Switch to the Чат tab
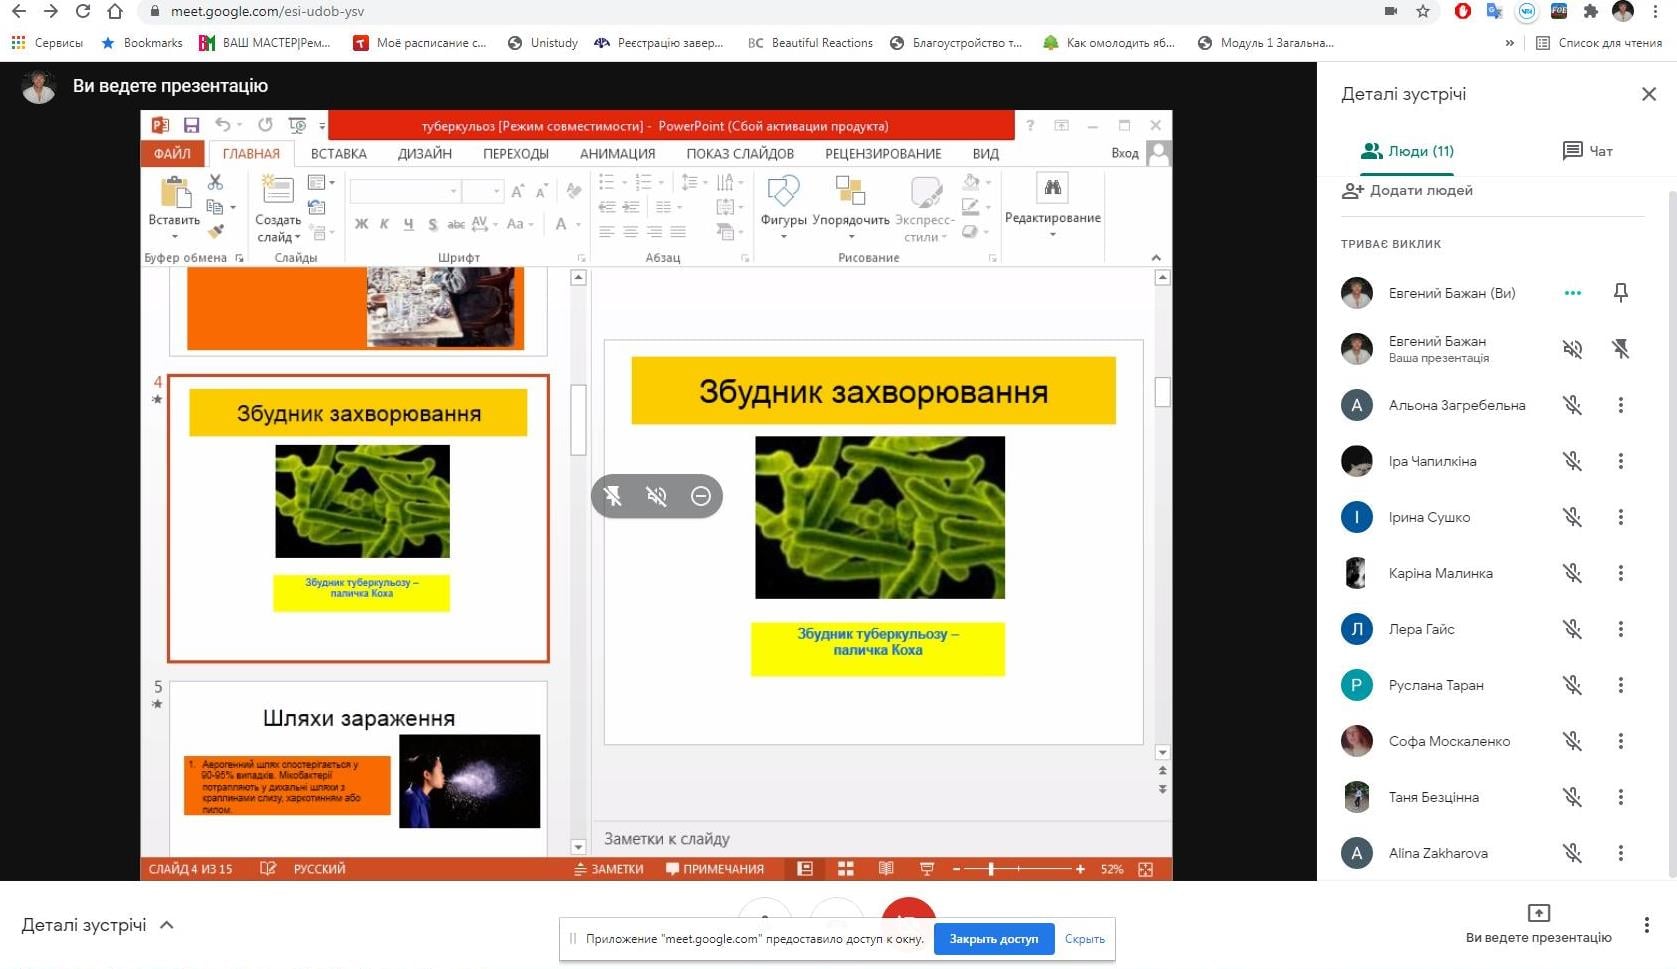This screenshot has width=1677, height=969. (x=1587, y=151)
